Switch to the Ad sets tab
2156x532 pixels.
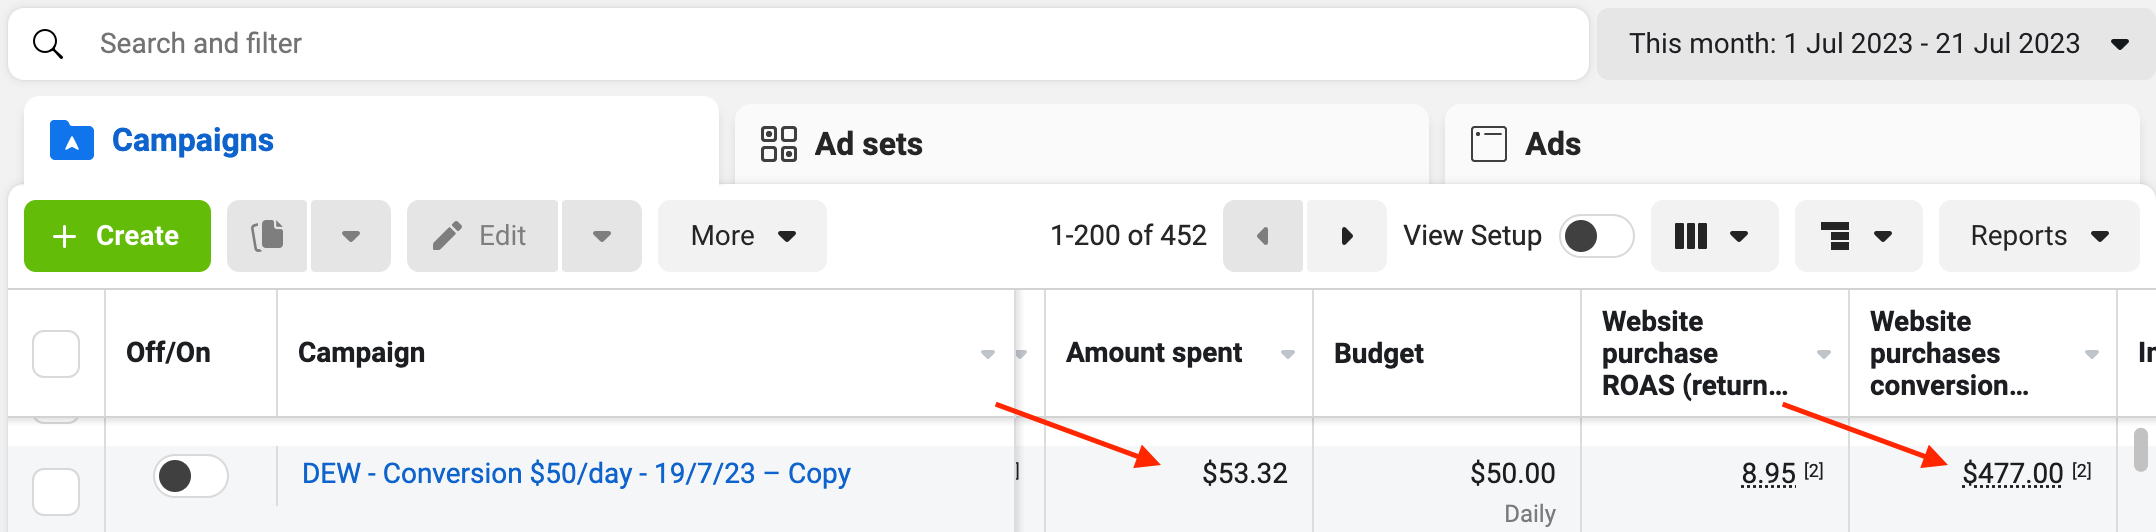tap(1081, 142)
